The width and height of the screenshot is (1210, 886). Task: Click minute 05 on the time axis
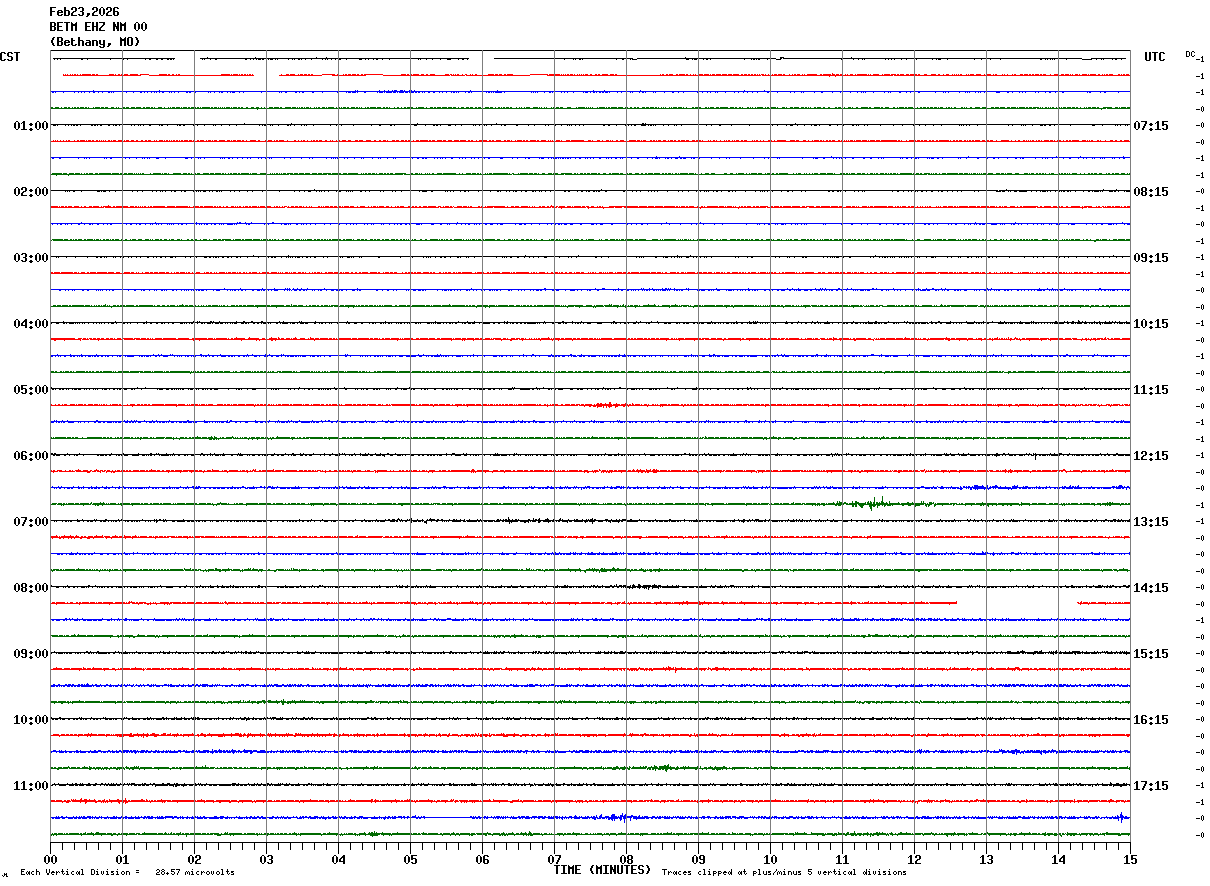410,859
